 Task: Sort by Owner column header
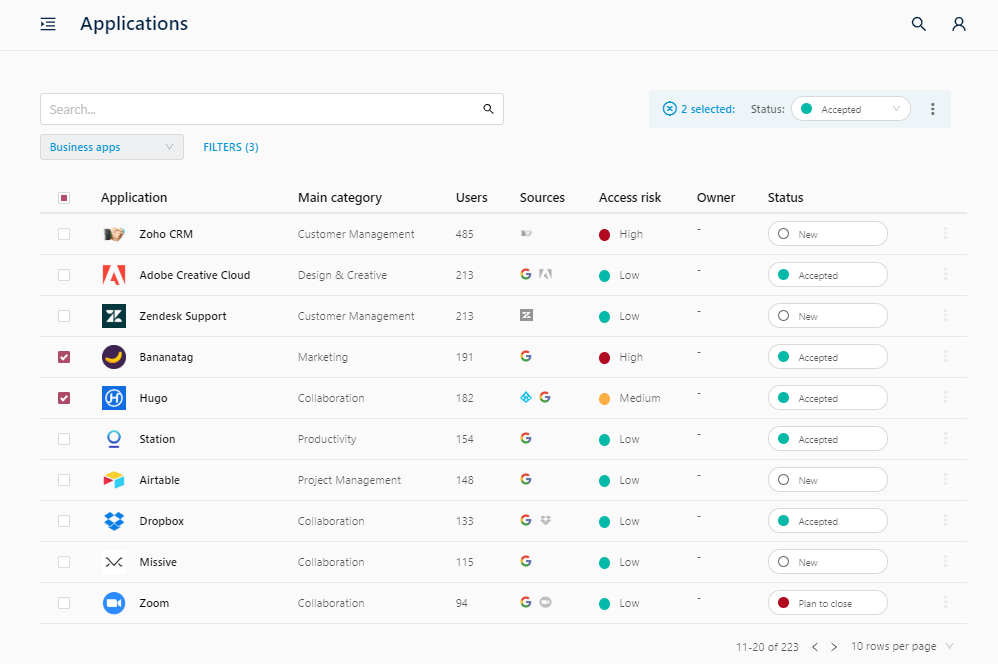coord(715,197)
